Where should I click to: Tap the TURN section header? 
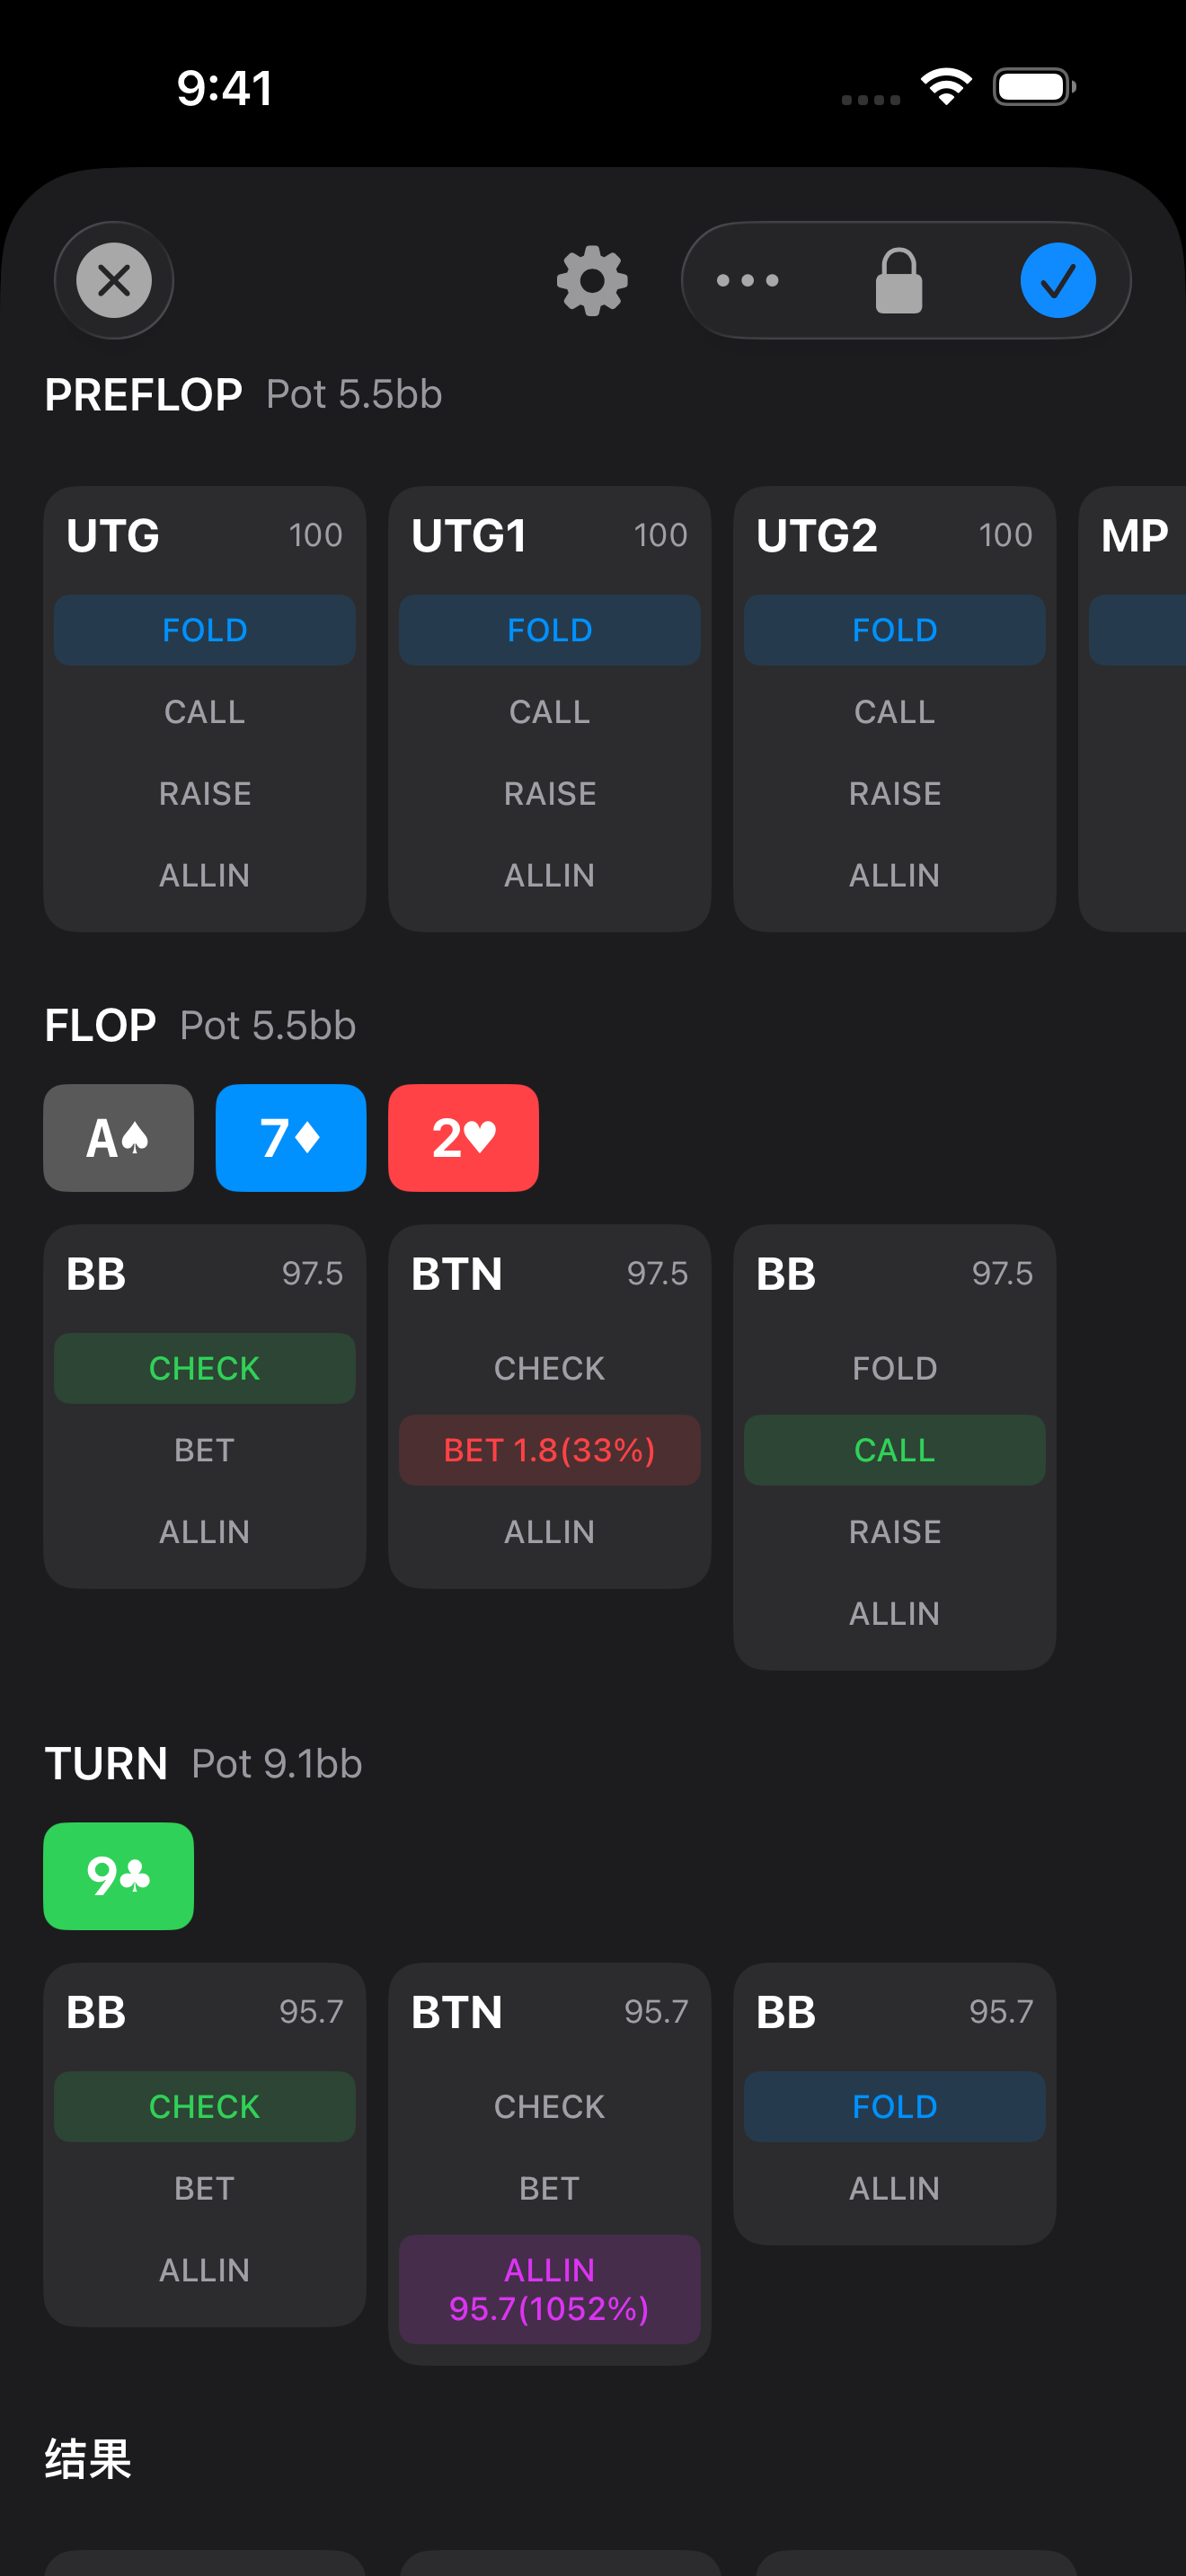(x=106, y=1764)
